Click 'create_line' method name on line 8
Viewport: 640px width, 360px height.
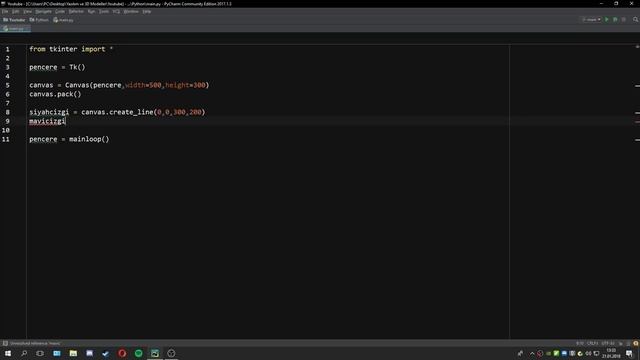click(x=131, y=112)
